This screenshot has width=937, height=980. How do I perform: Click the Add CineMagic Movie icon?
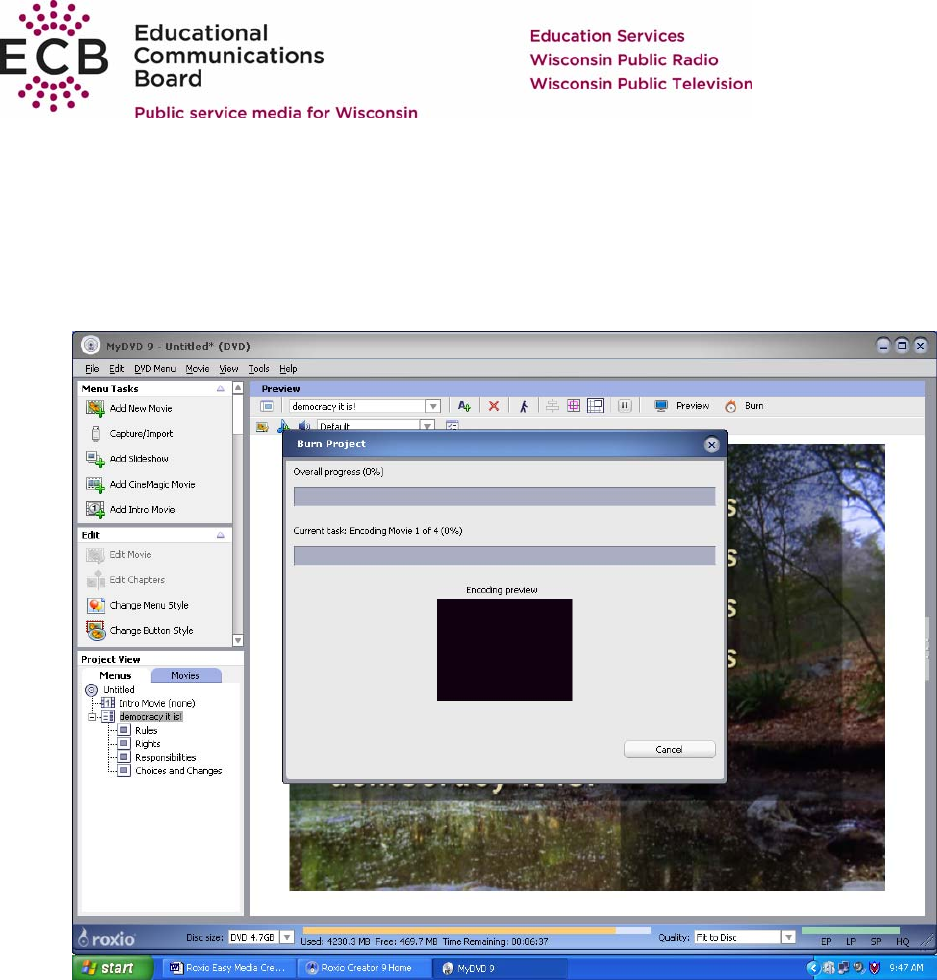(x=95, y=484)
